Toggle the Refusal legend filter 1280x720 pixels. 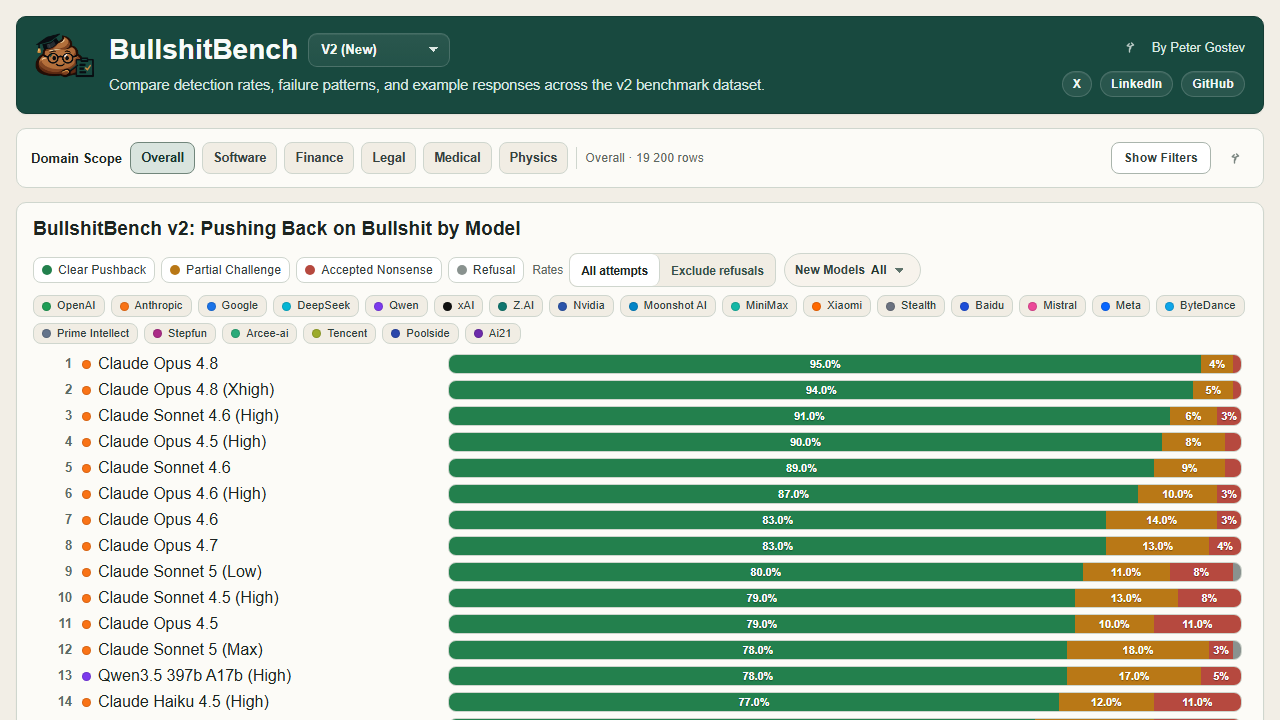point(486,270)
